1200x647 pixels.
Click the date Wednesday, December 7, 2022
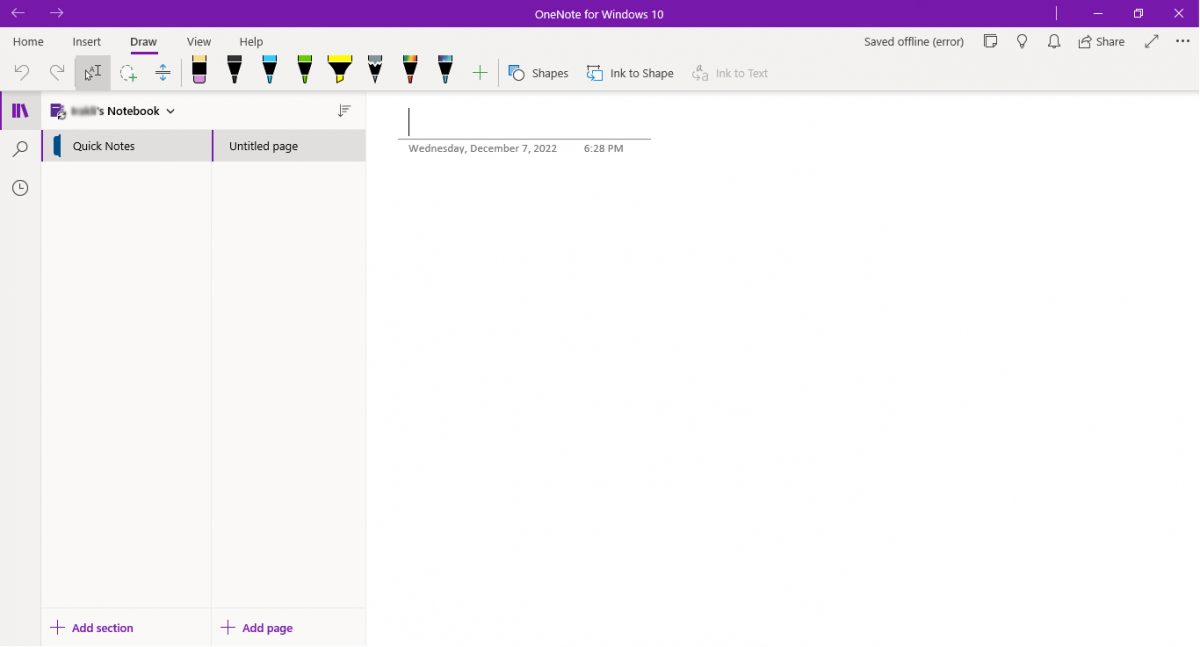pos(483,148)
